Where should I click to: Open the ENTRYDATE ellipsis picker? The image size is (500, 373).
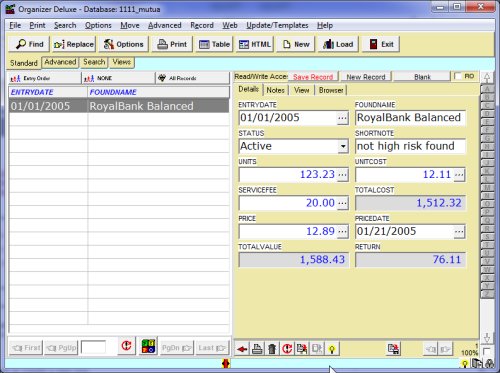click(x=342, y=118)
